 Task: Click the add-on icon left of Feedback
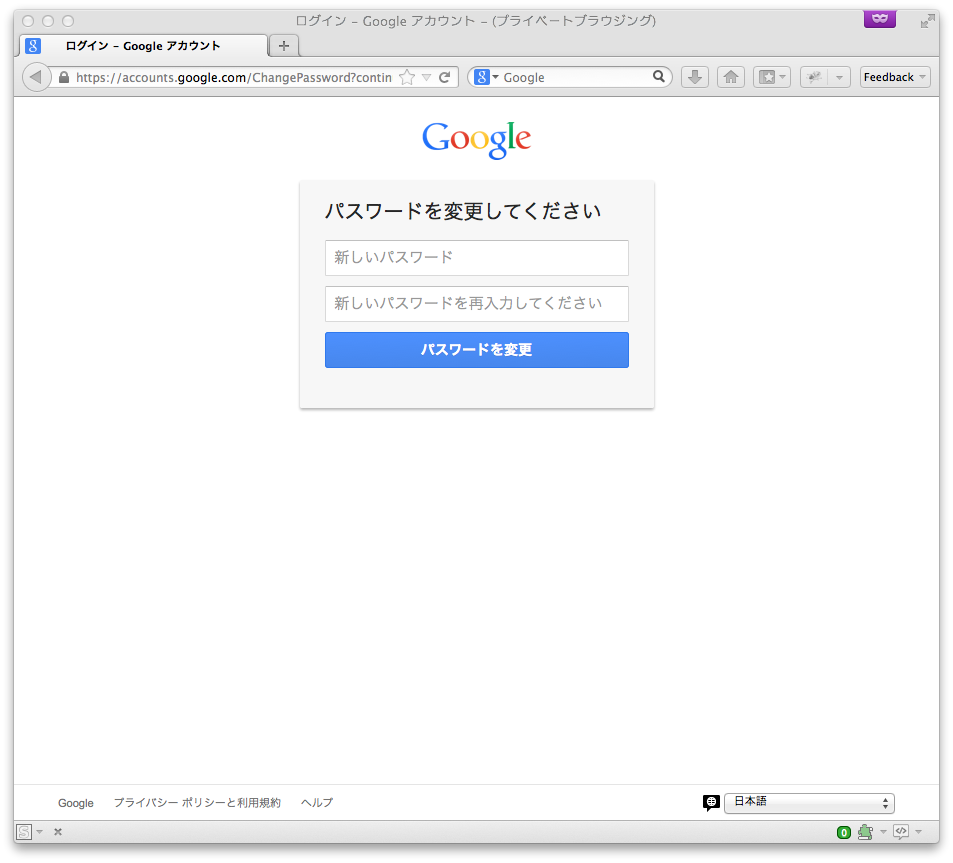(814, 77)
